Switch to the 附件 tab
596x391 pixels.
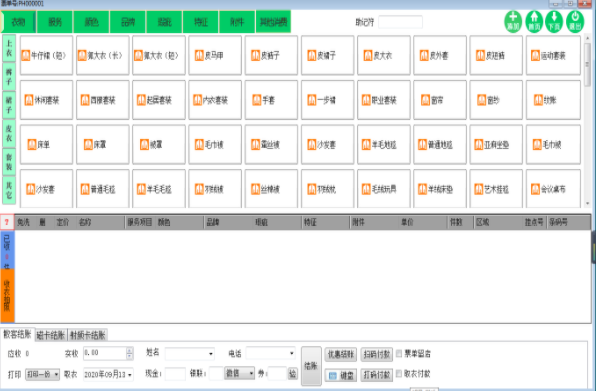coord(237,22)
